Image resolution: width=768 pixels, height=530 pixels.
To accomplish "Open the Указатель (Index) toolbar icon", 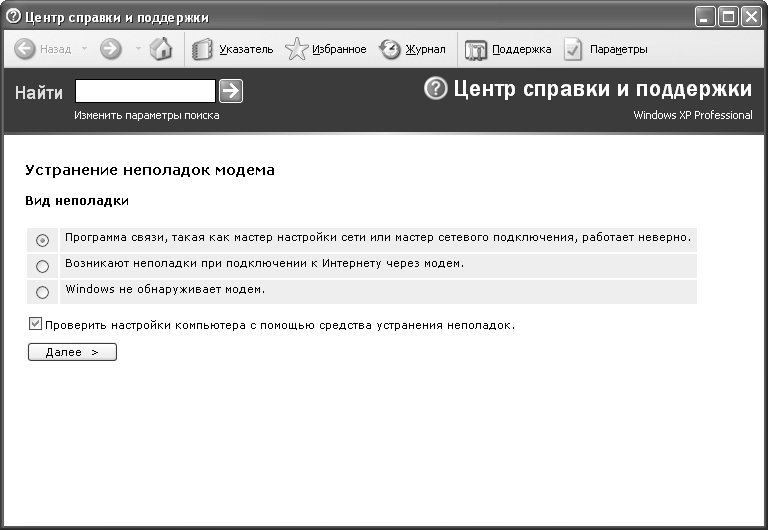I will 202,49.
